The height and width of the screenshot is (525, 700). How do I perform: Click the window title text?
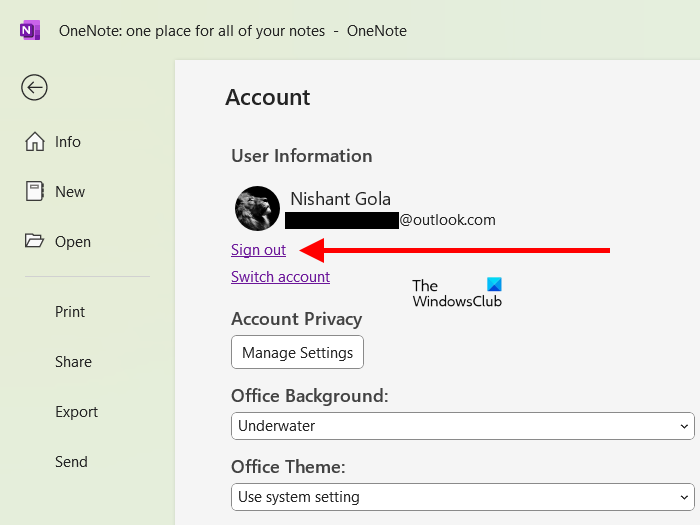click(x=232, y=31)
